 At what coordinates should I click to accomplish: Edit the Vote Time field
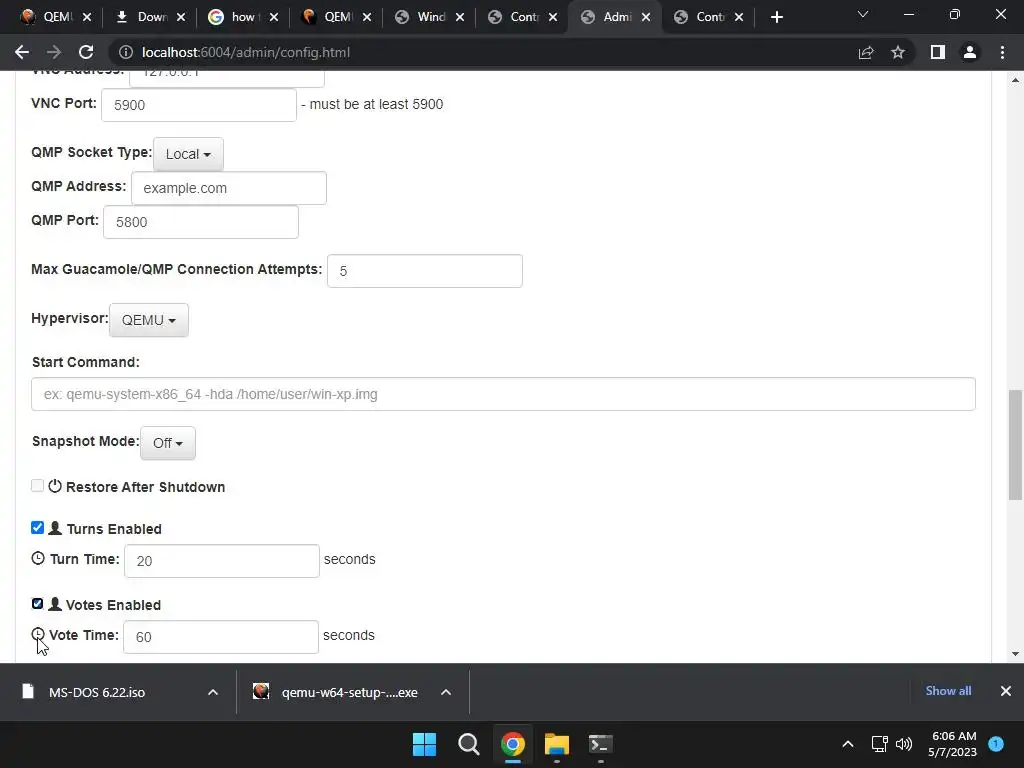pos(221,637)
